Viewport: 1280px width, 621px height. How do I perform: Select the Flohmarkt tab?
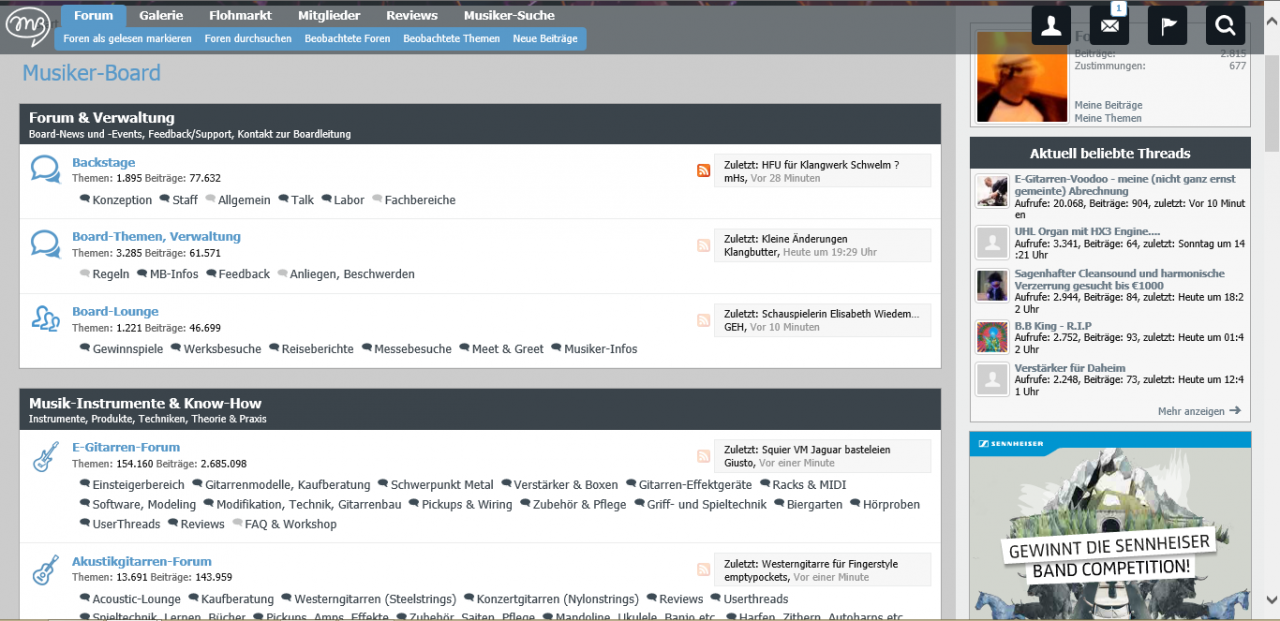click(x=241, y=15)
